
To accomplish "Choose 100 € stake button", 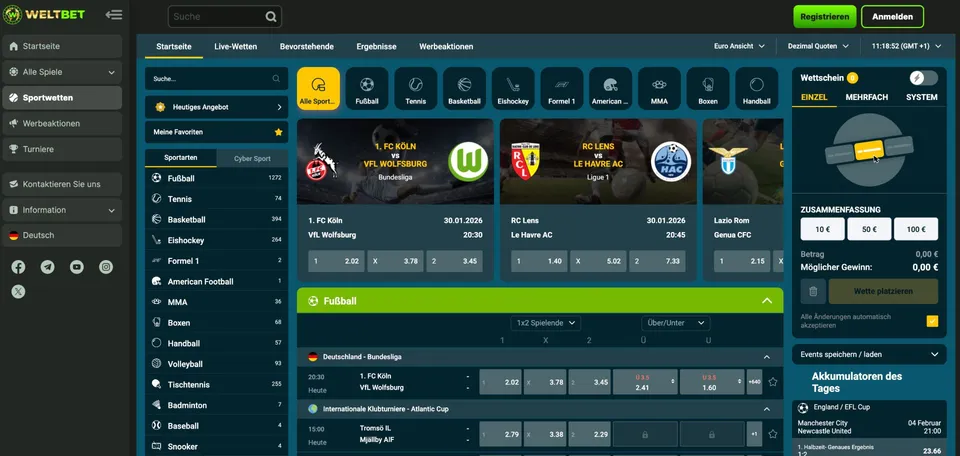I will pos(916,229).
